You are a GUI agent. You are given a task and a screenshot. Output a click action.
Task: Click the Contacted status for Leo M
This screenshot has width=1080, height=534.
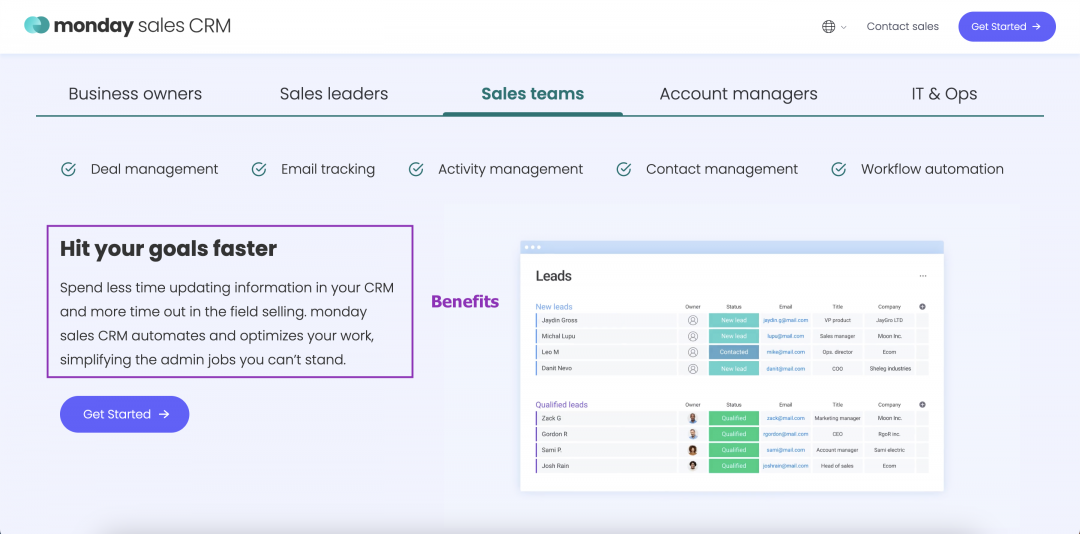[734, 352]
